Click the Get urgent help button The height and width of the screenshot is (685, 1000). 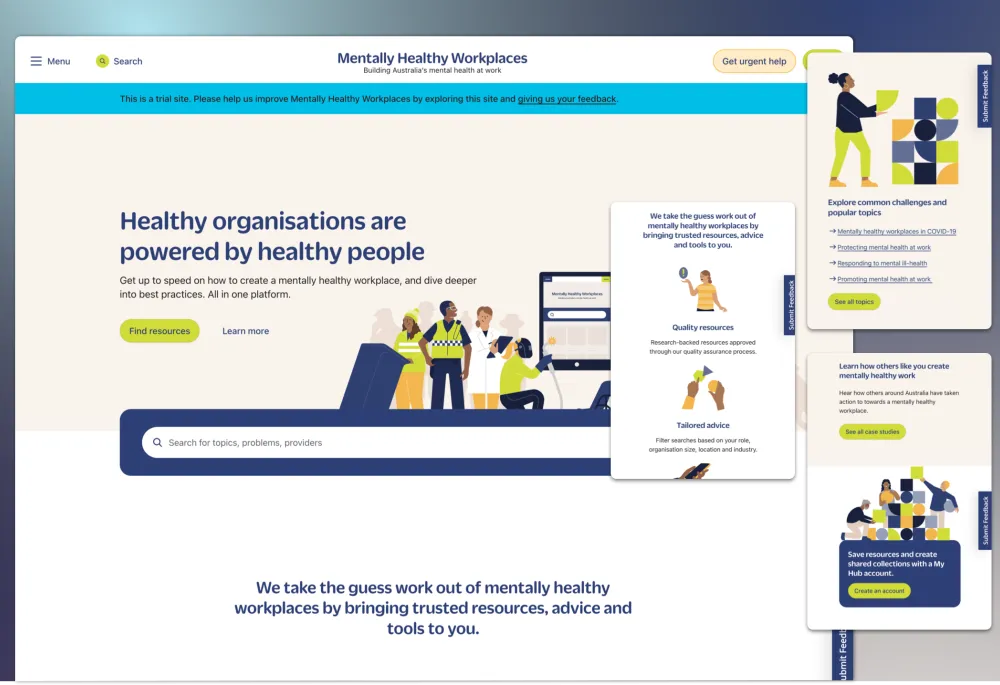753,61
